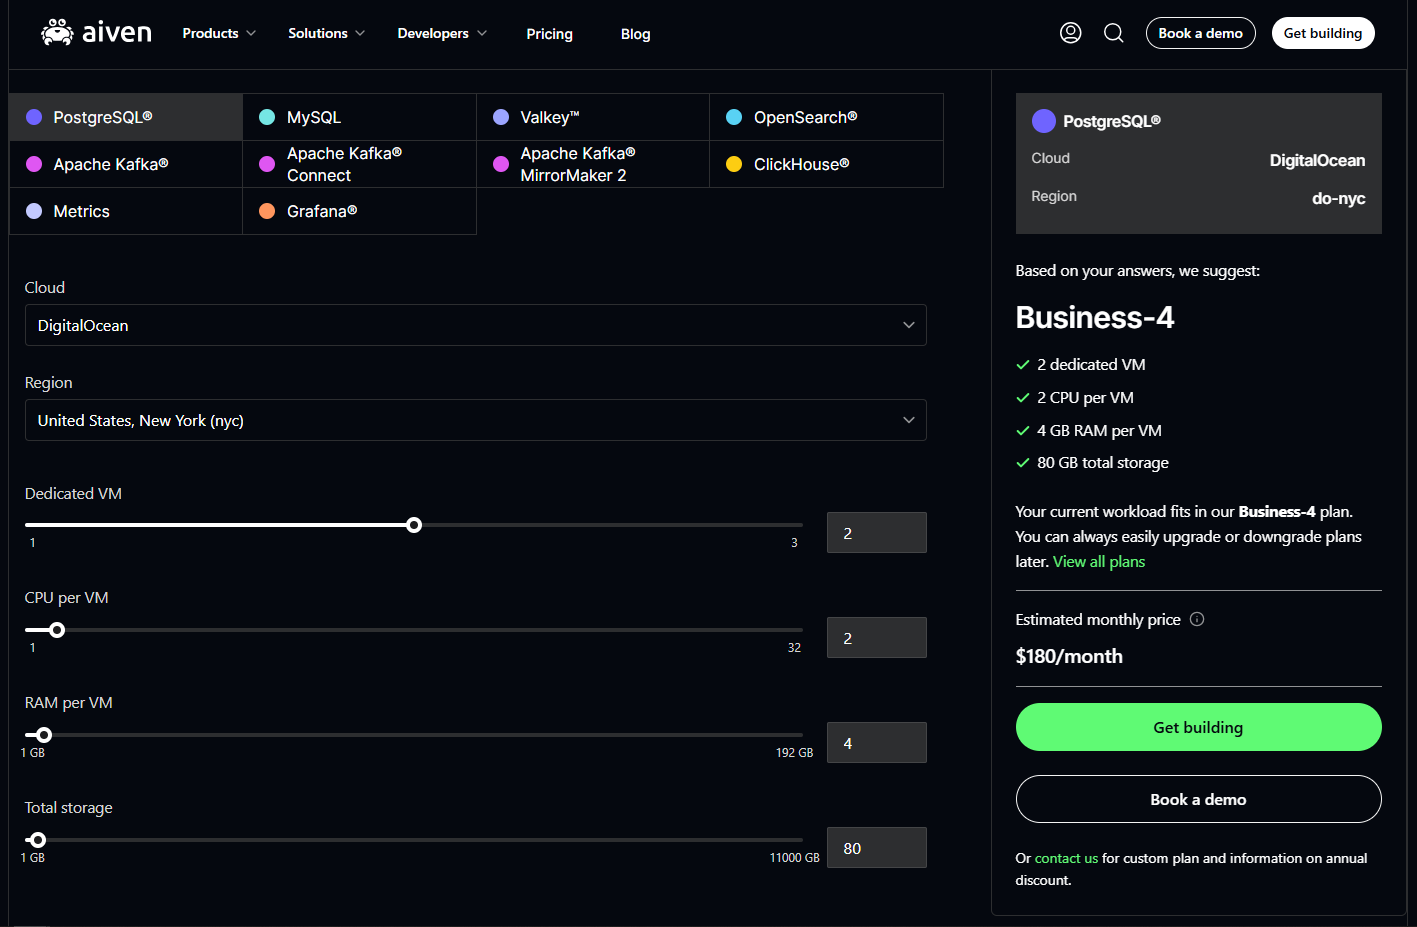Choose the Metrics service option
Viewport: 1417px width, 927px height.
(126, 211)
